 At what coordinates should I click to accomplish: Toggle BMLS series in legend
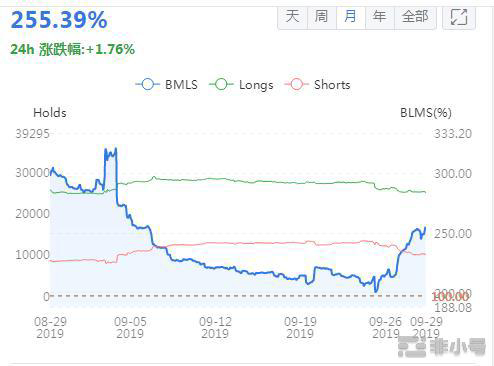[x=167, y=85]
